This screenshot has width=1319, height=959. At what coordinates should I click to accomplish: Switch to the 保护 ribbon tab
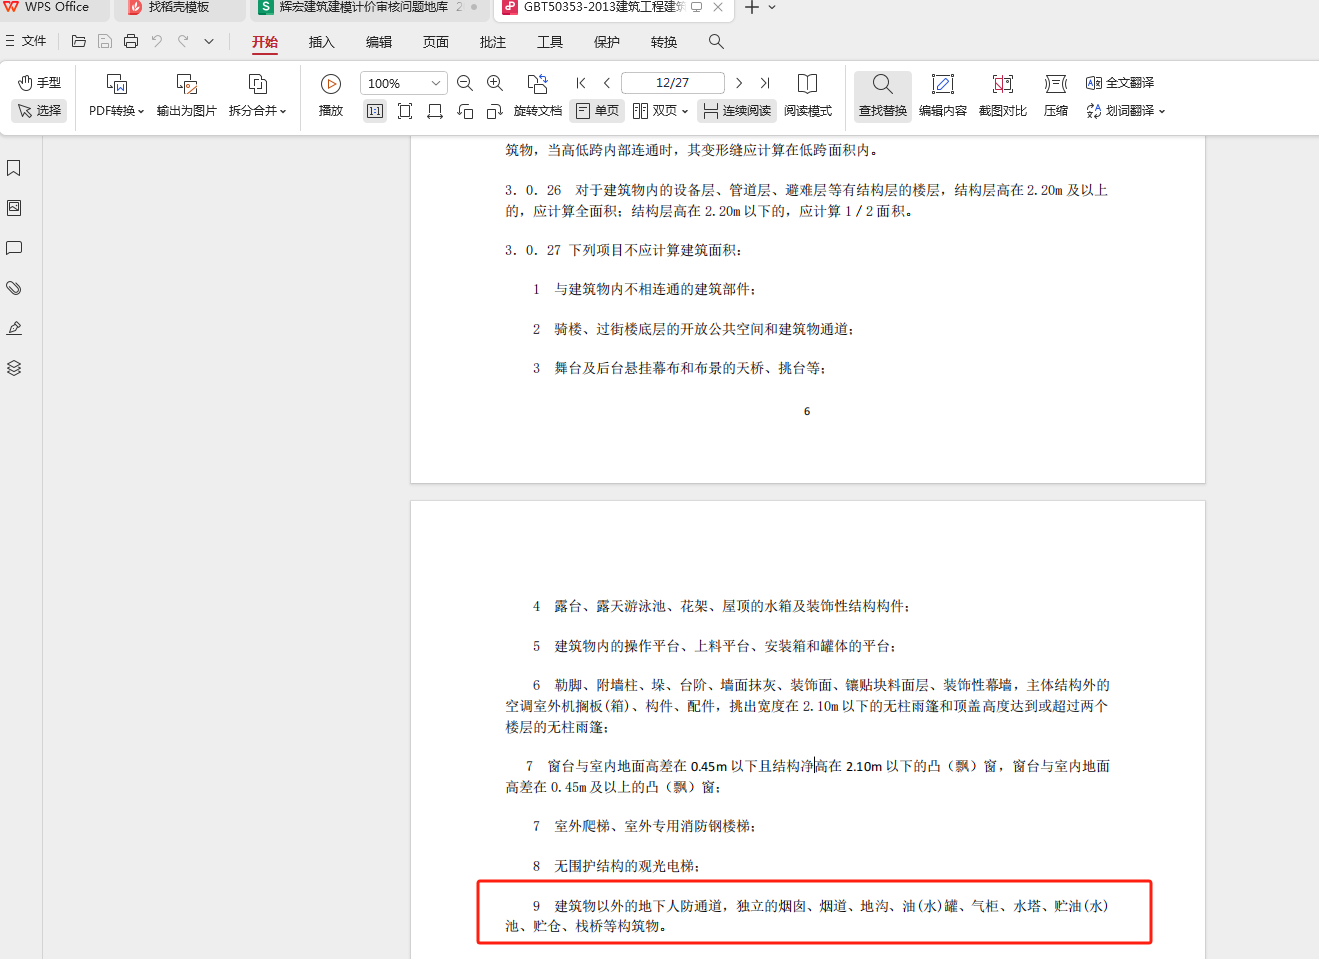click(x=607, y=42)
